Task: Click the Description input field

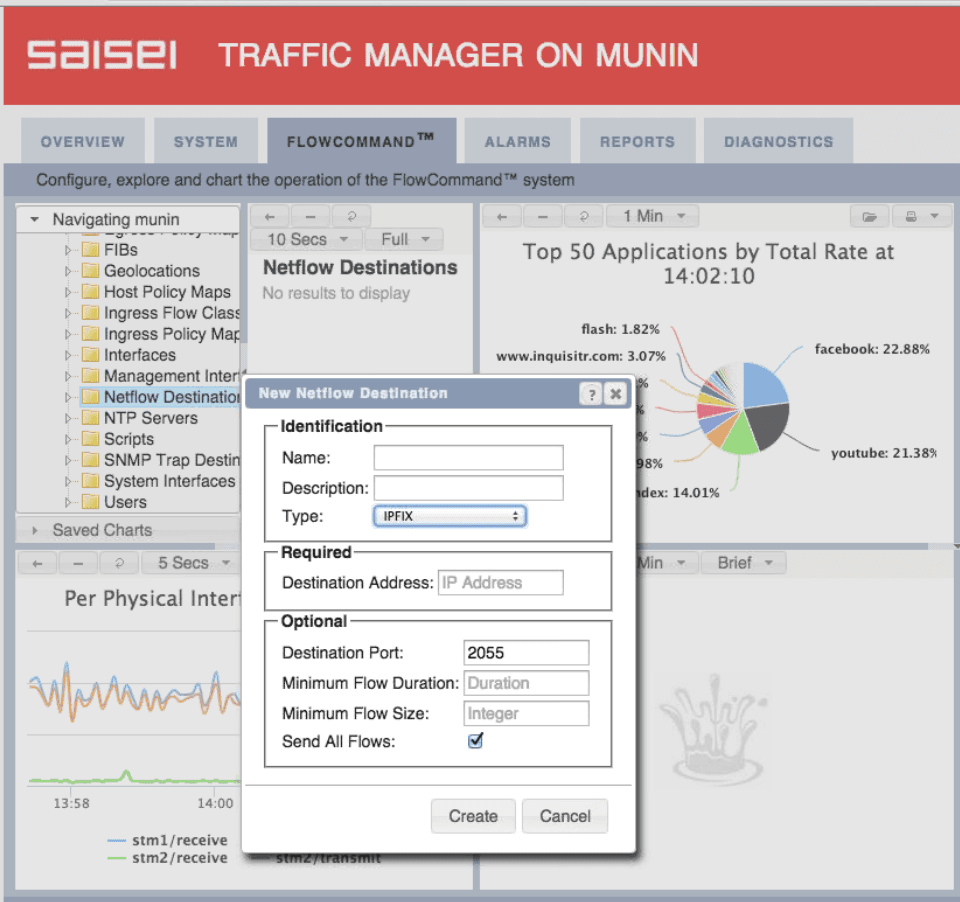Action: pos(468,488)
